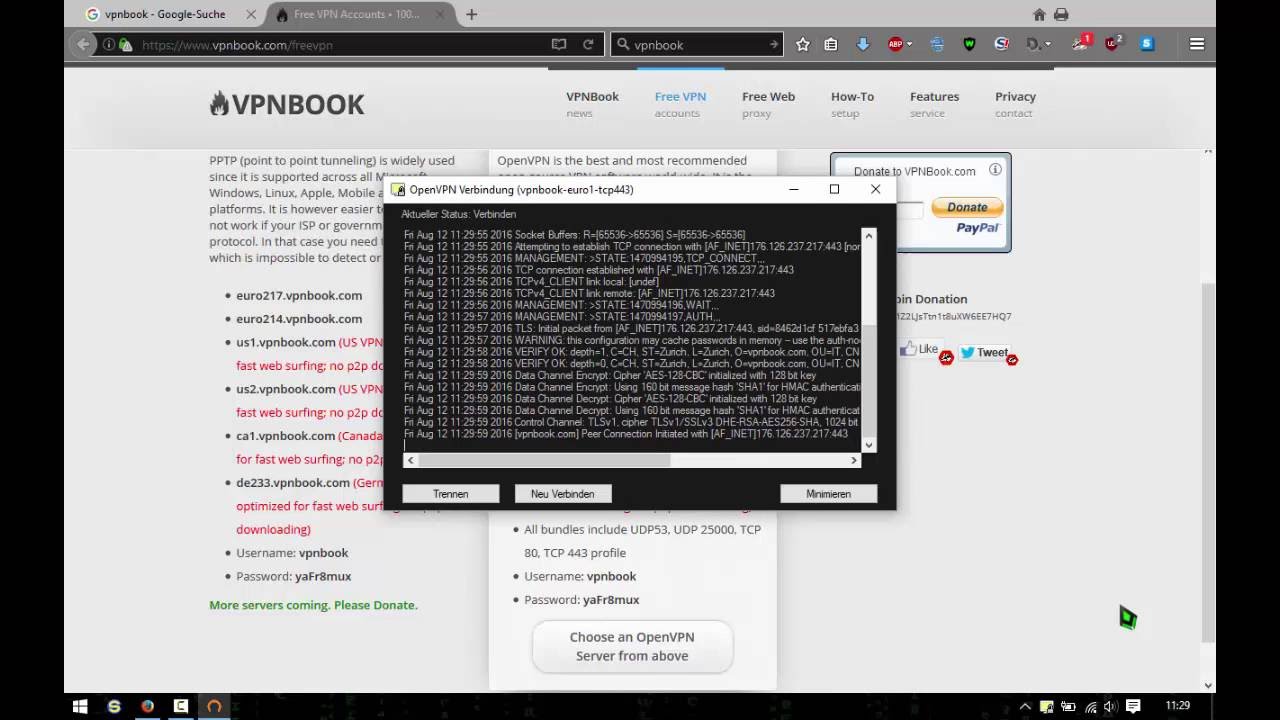This screenshot has height=720, width=1280.
Task: Click the Adblock Plus ABP icon
Action: pos(895,44)
